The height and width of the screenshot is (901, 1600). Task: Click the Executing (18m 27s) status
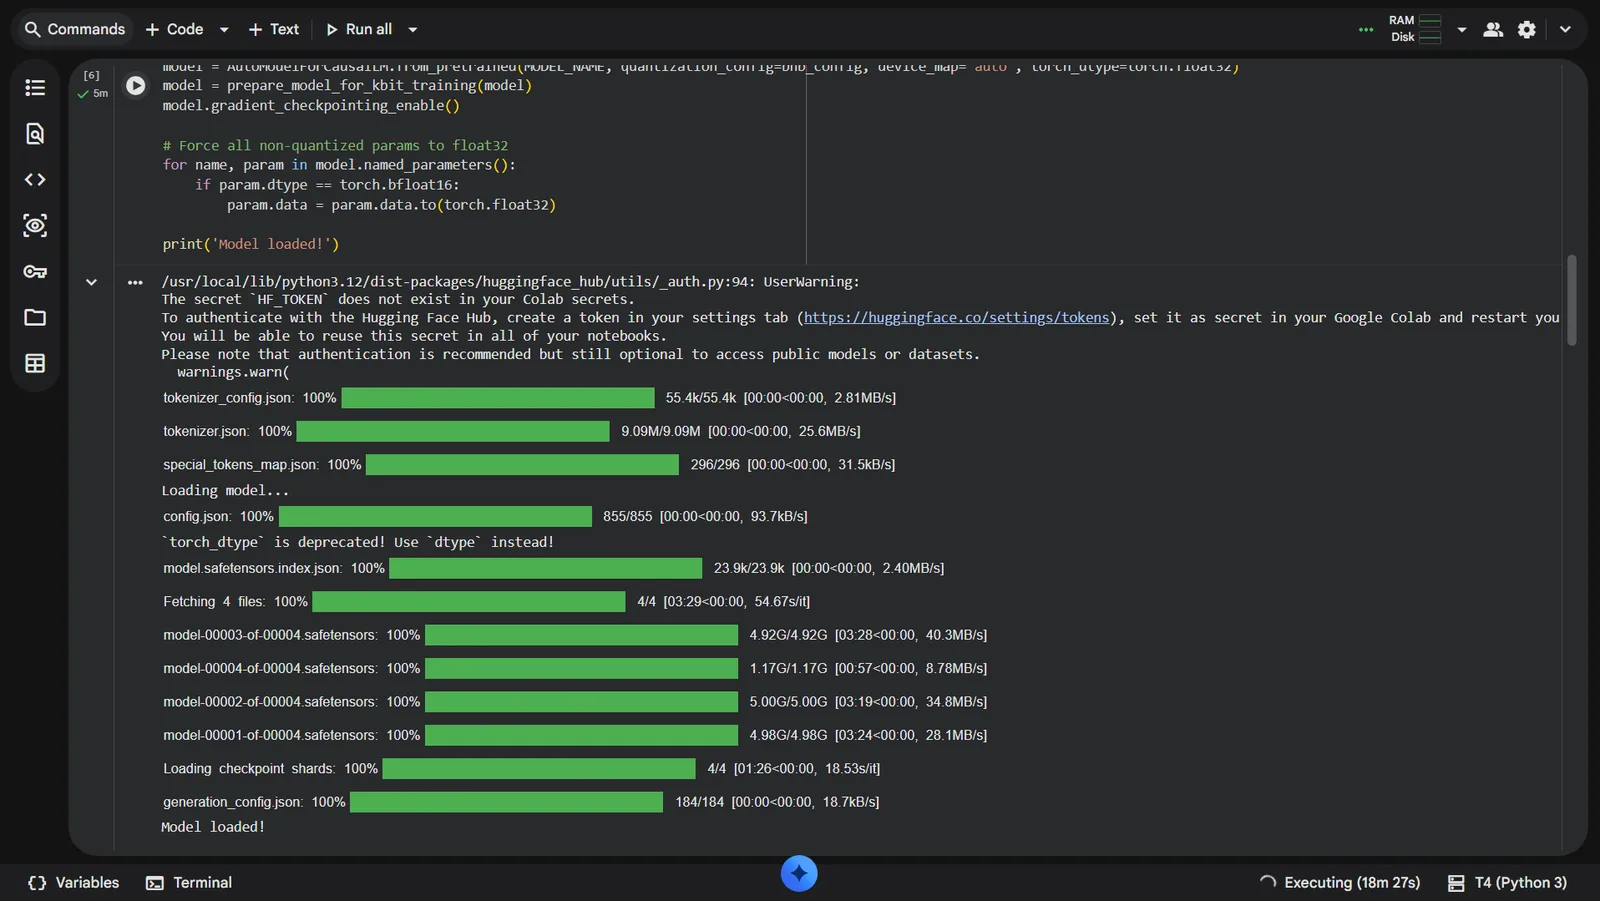(x=1340, y=883)
